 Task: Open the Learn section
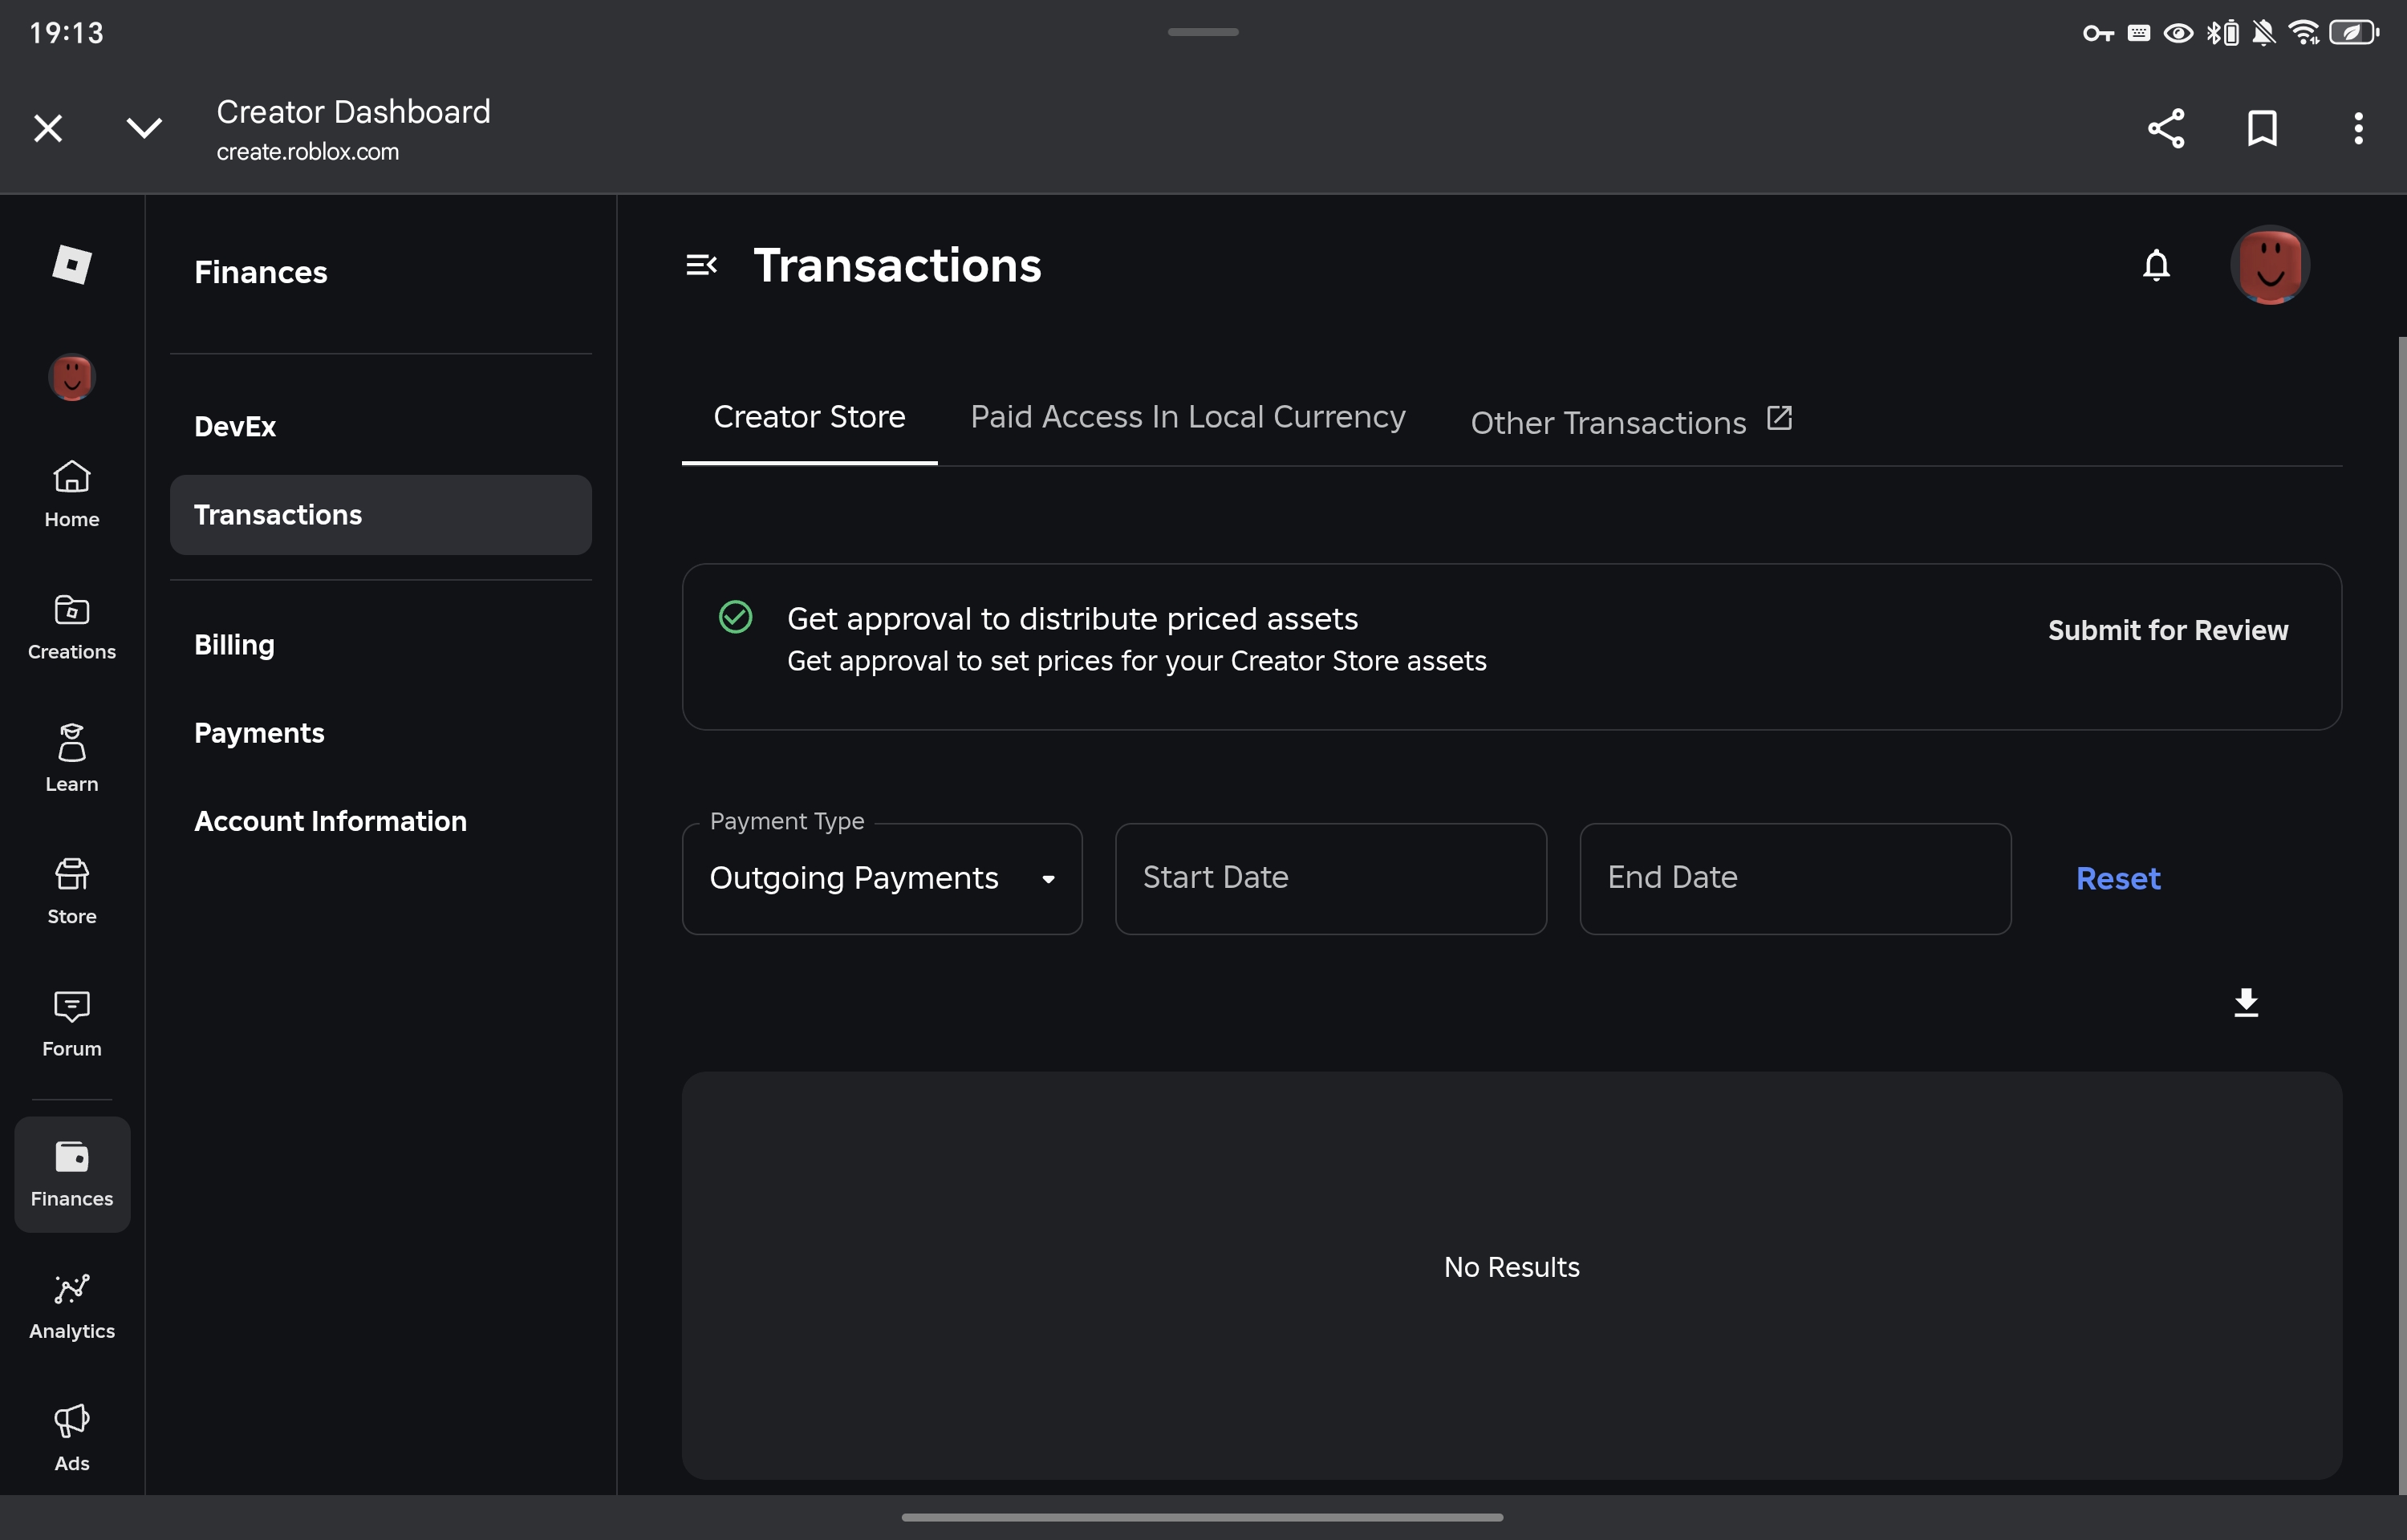(72, 759)
